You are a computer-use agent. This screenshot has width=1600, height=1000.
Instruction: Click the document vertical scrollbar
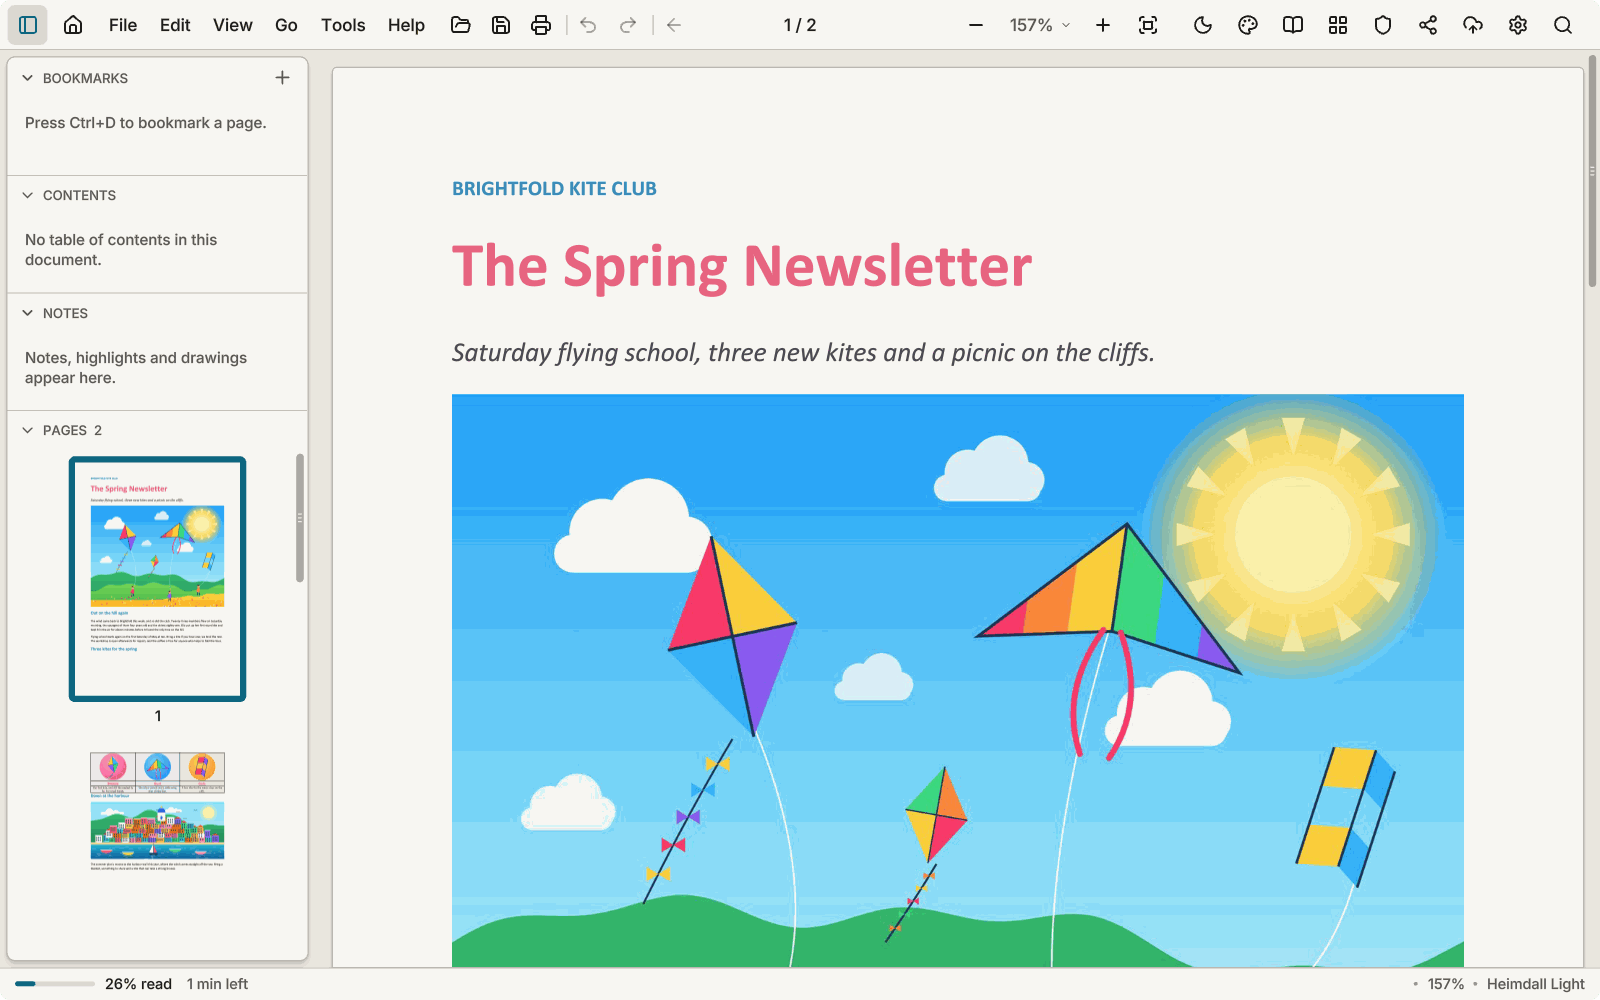pos(1592,172)
